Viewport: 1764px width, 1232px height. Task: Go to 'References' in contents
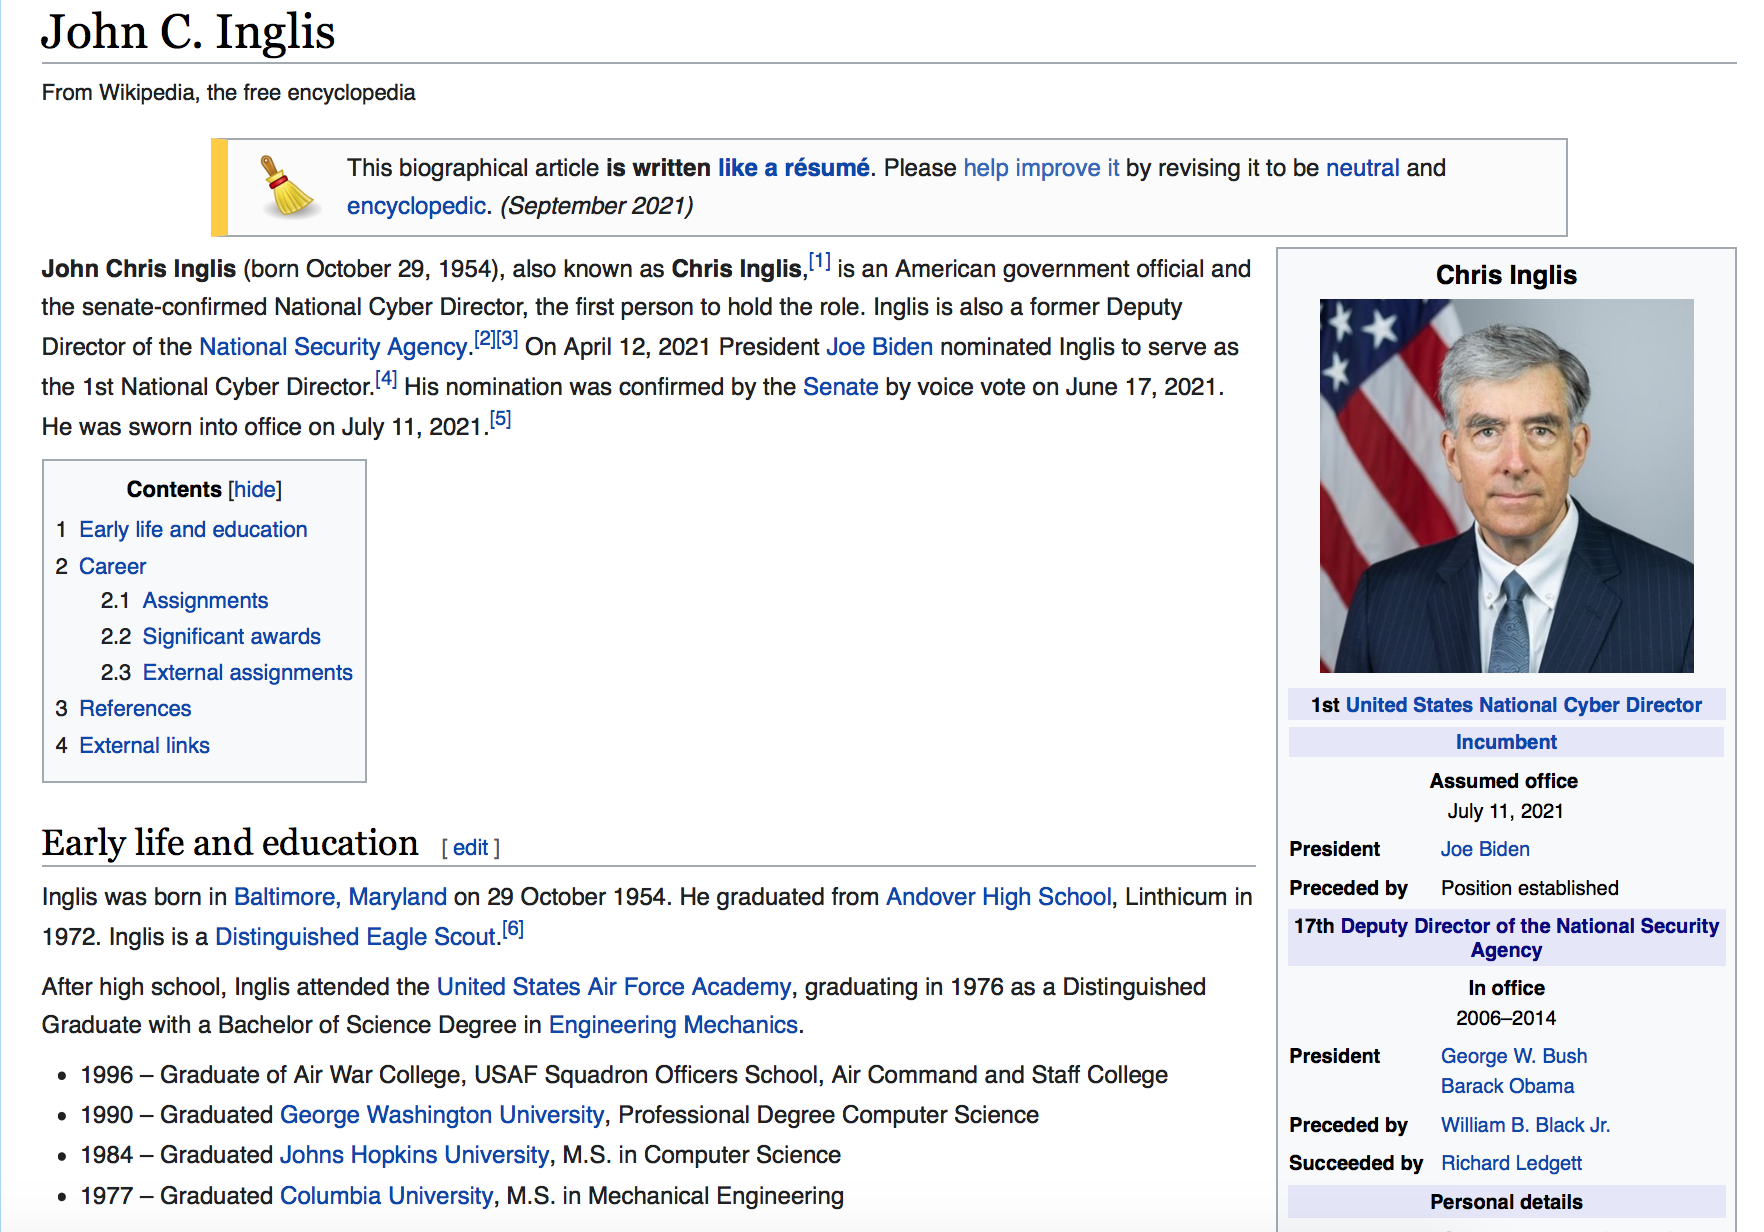coord(135,709)
